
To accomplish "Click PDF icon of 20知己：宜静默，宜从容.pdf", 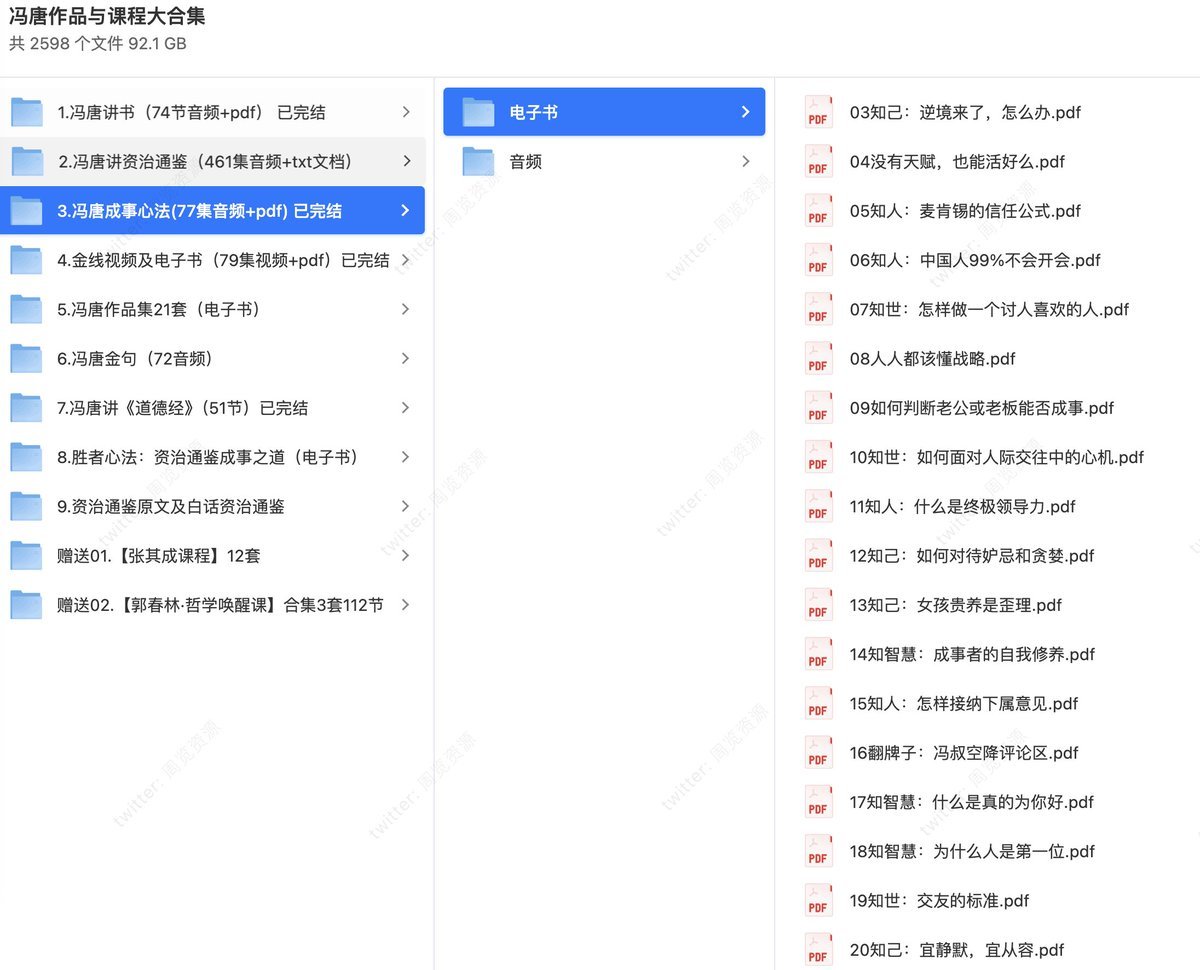I will tap(819, 950).
